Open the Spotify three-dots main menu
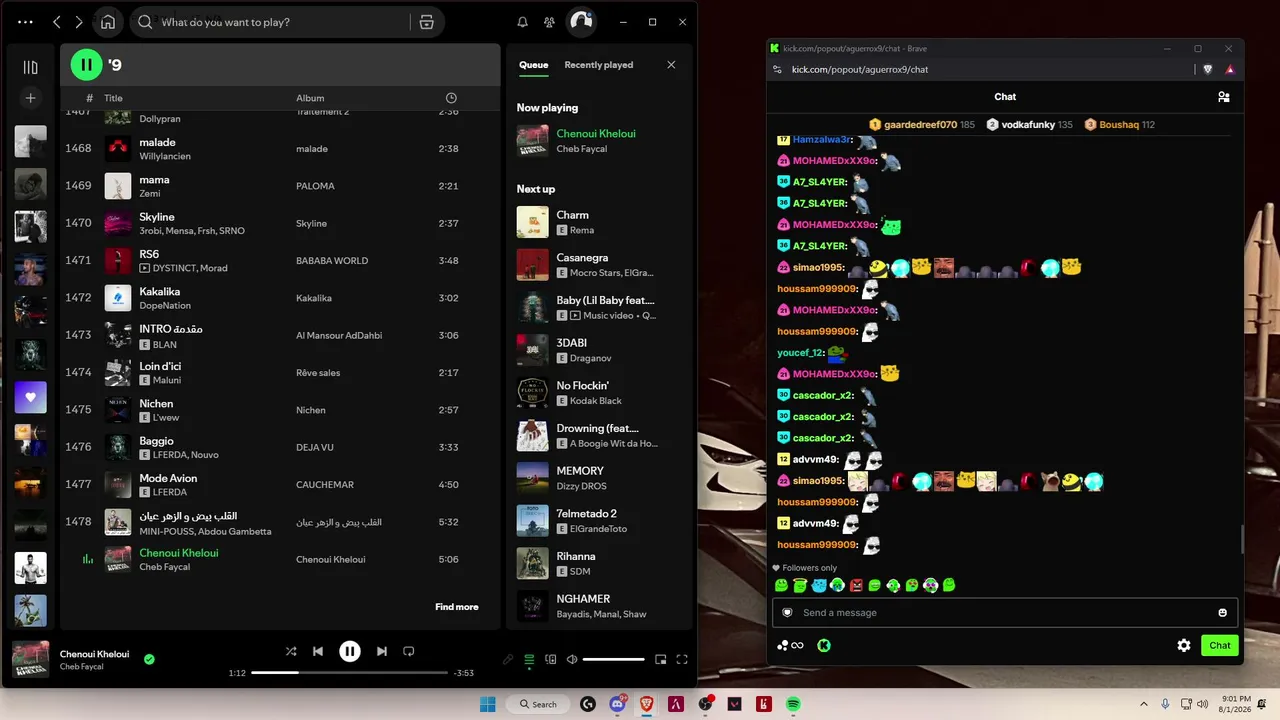 [25, 22]
